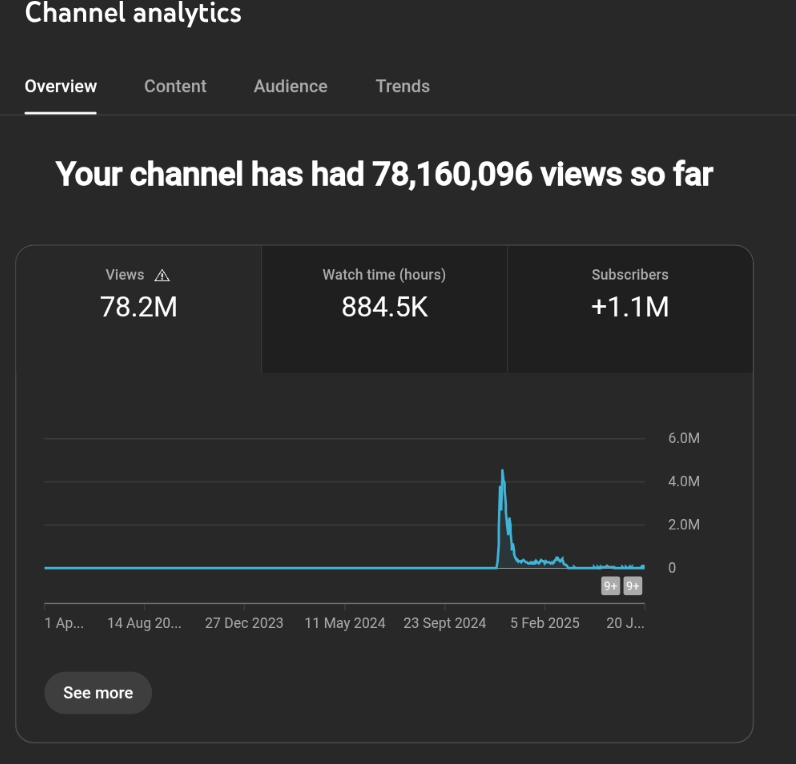Image resolution: width=796 pixels, height=764 pixels.
Task: Click the 78,160,096 views headline text
Action: coord(384,174)
